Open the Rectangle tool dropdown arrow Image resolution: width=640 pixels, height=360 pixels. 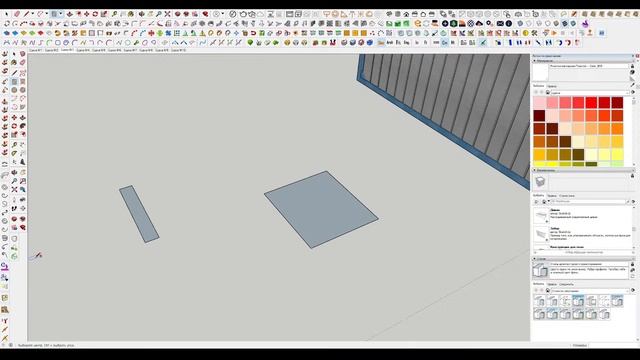pos(60,14)
